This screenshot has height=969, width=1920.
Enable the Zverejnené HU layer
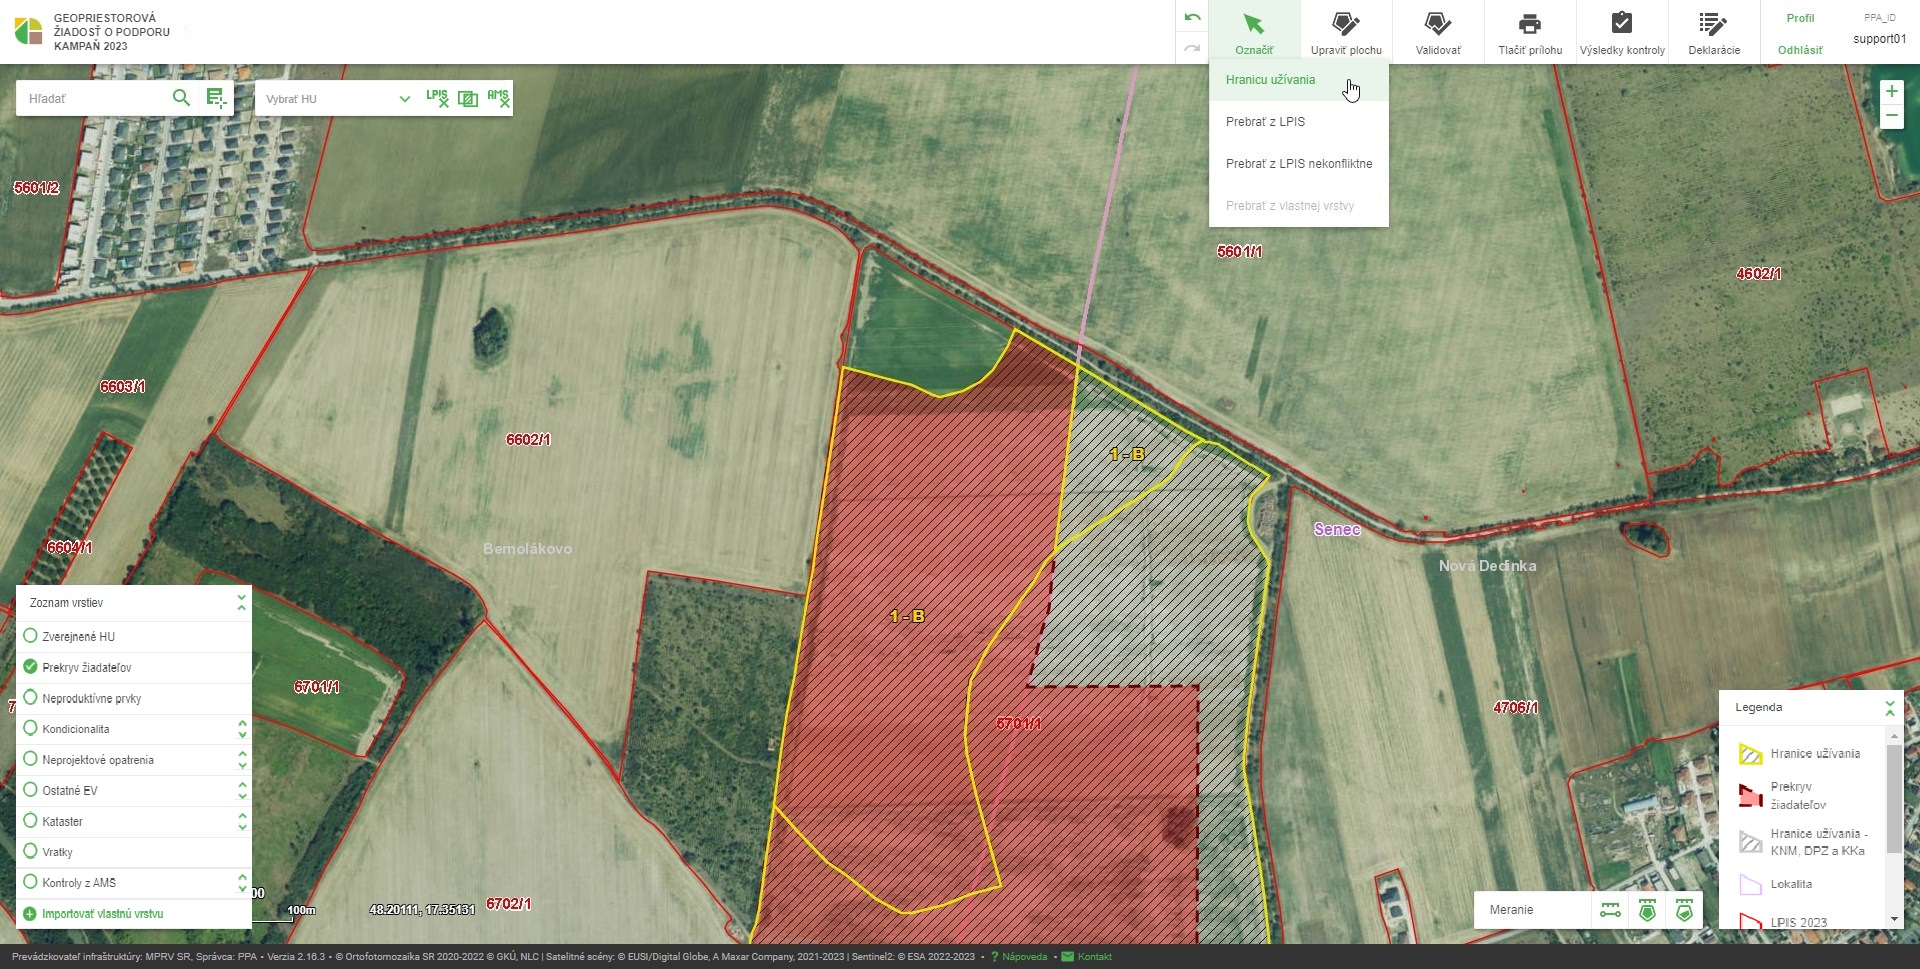(x=30, y=636)
